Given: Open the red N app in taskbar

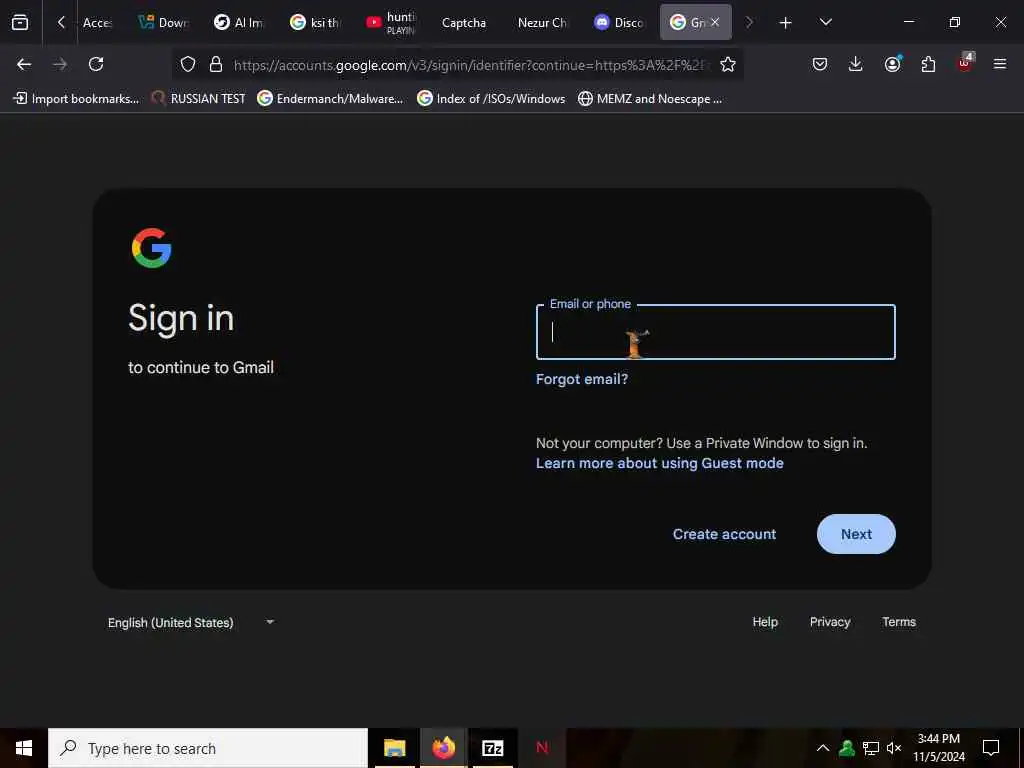Looking at the screenshot, I should tap(542, 748).
